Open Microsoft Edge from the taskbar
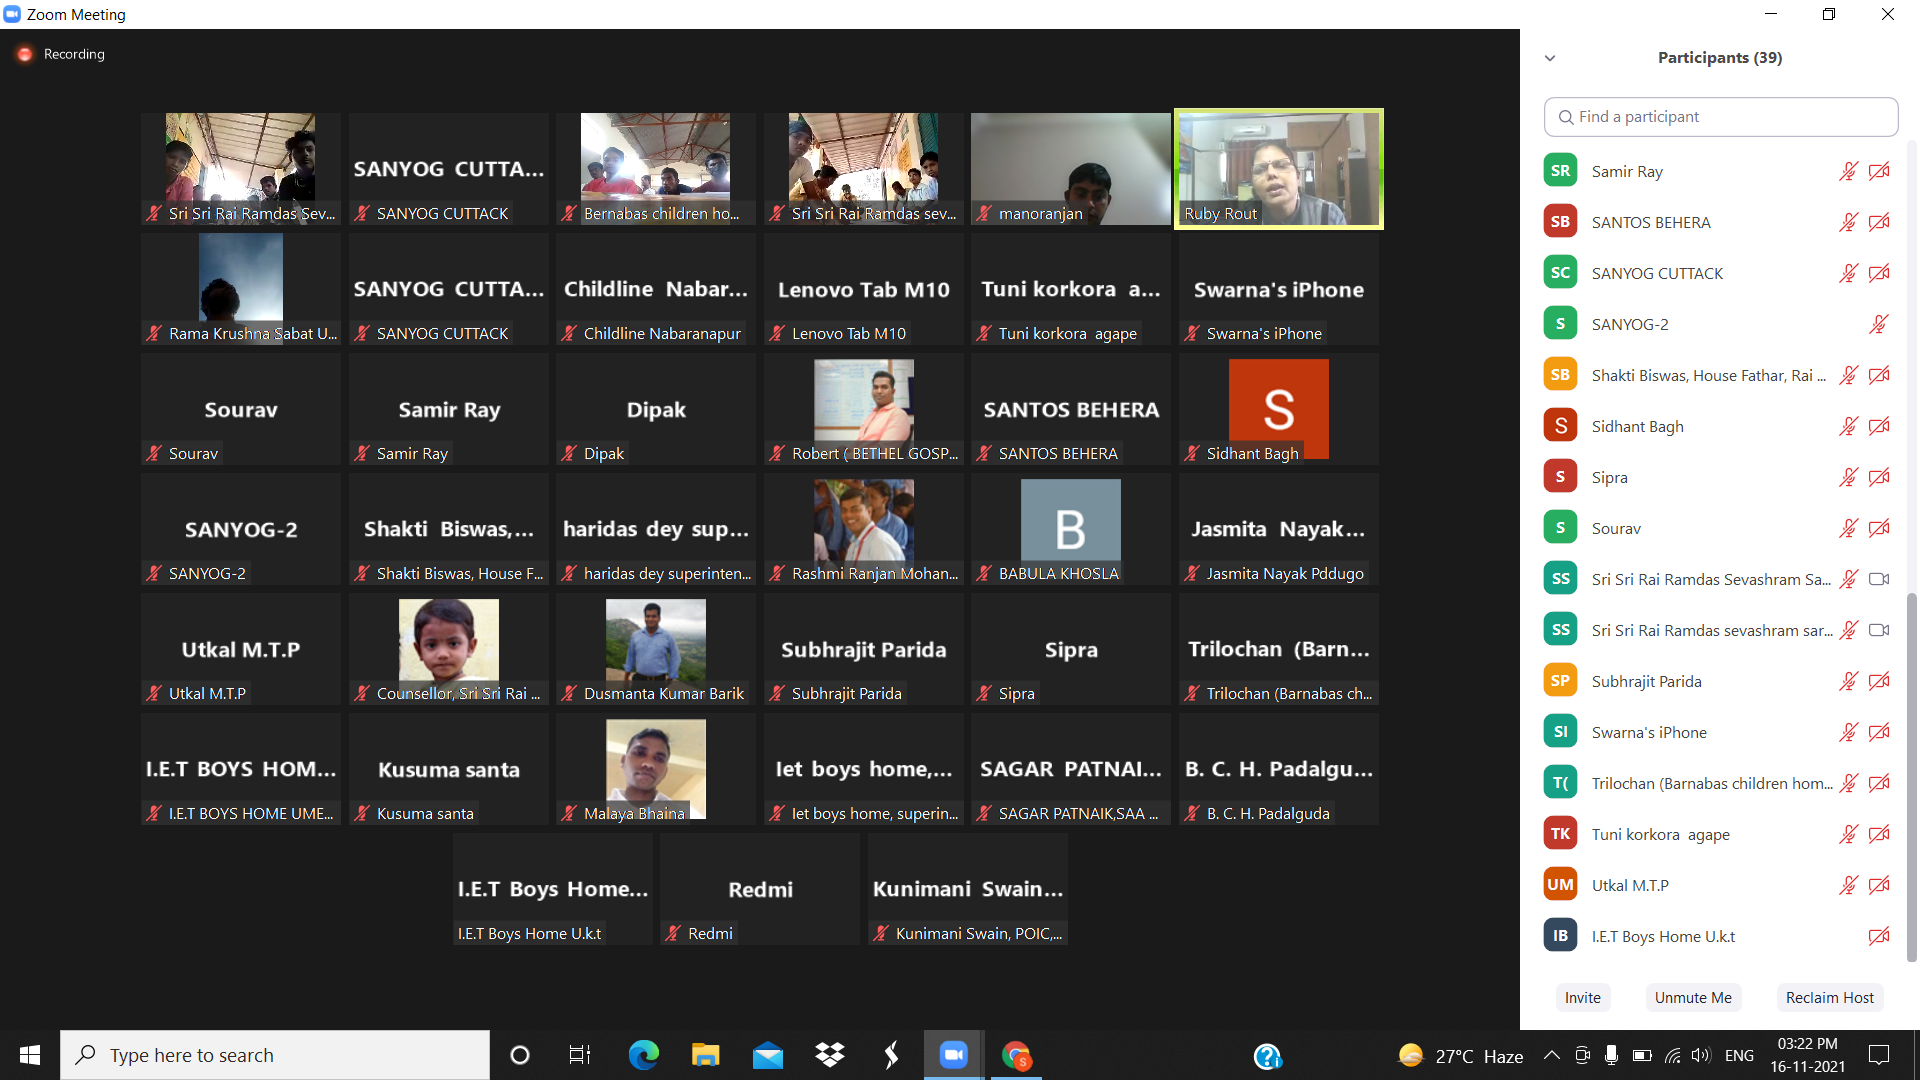This screenshot has width=1920, height=1080. (643, 1055)
